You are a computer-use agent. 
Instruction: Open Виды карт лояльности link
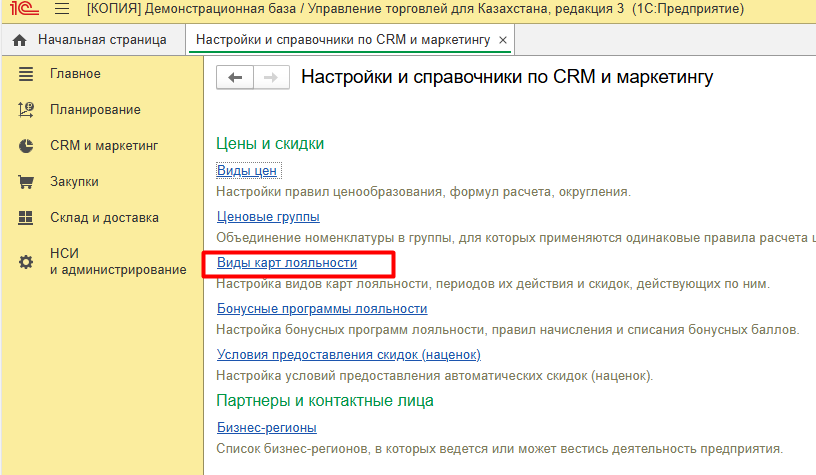287,263
